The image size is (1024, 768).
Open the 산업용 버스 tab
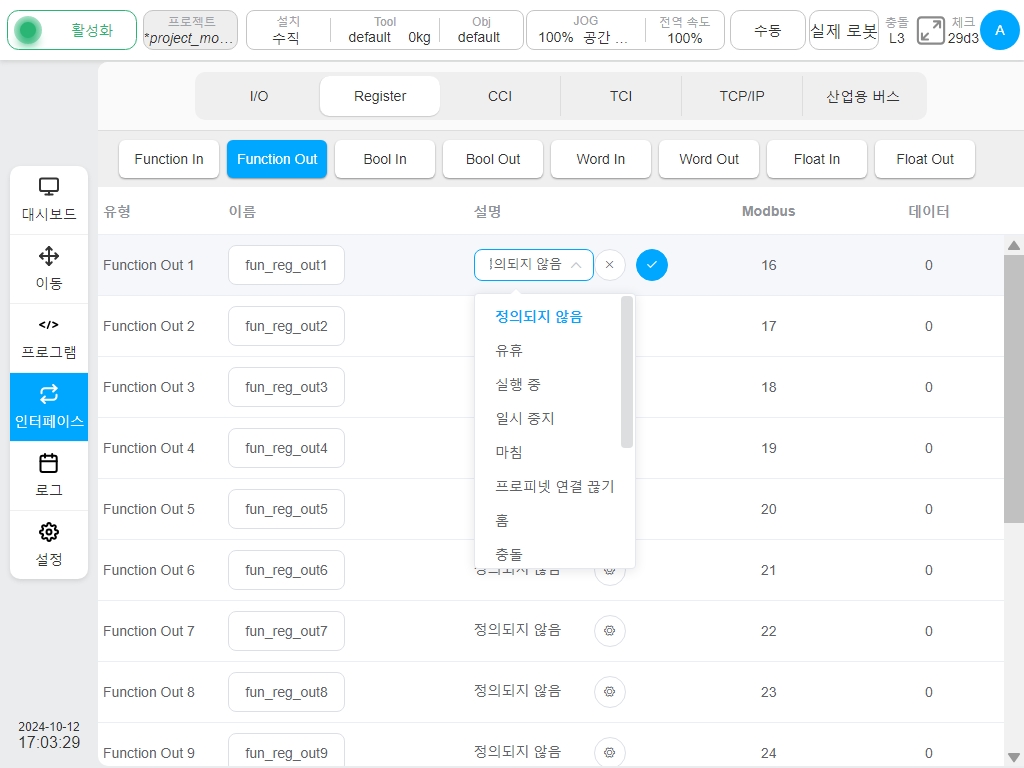863,96
